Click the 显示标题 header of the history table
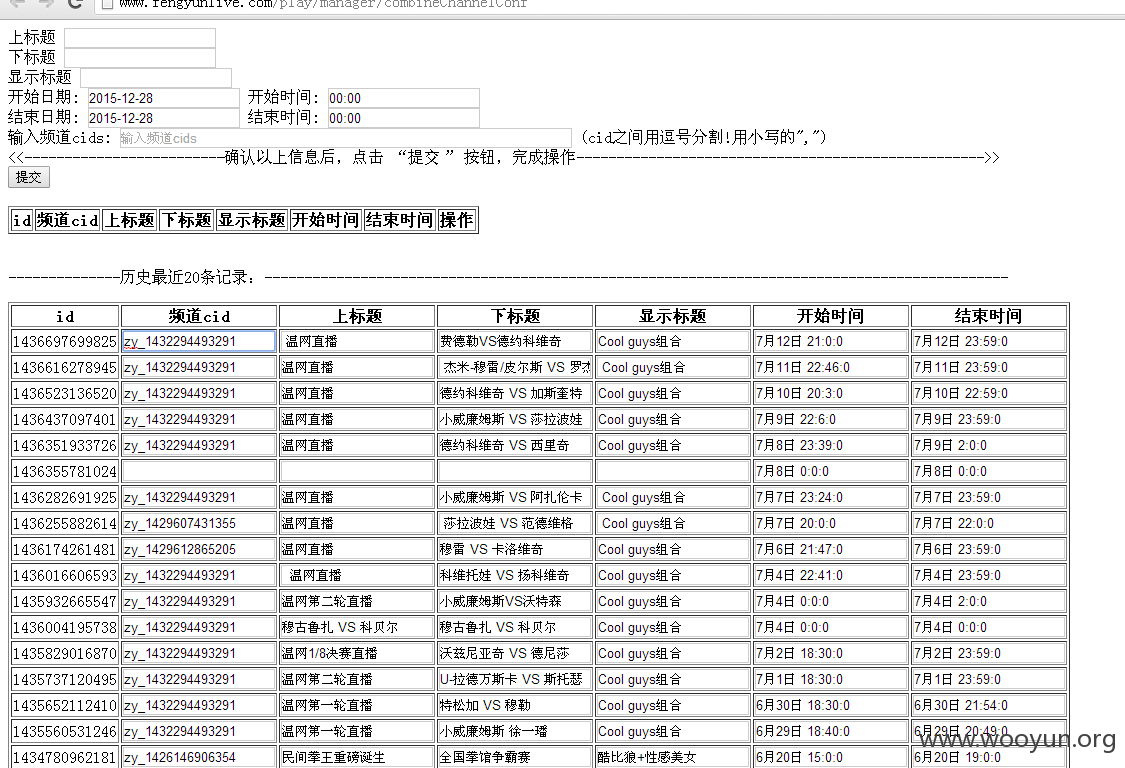 pyautogui.click(x=672, y=317)
